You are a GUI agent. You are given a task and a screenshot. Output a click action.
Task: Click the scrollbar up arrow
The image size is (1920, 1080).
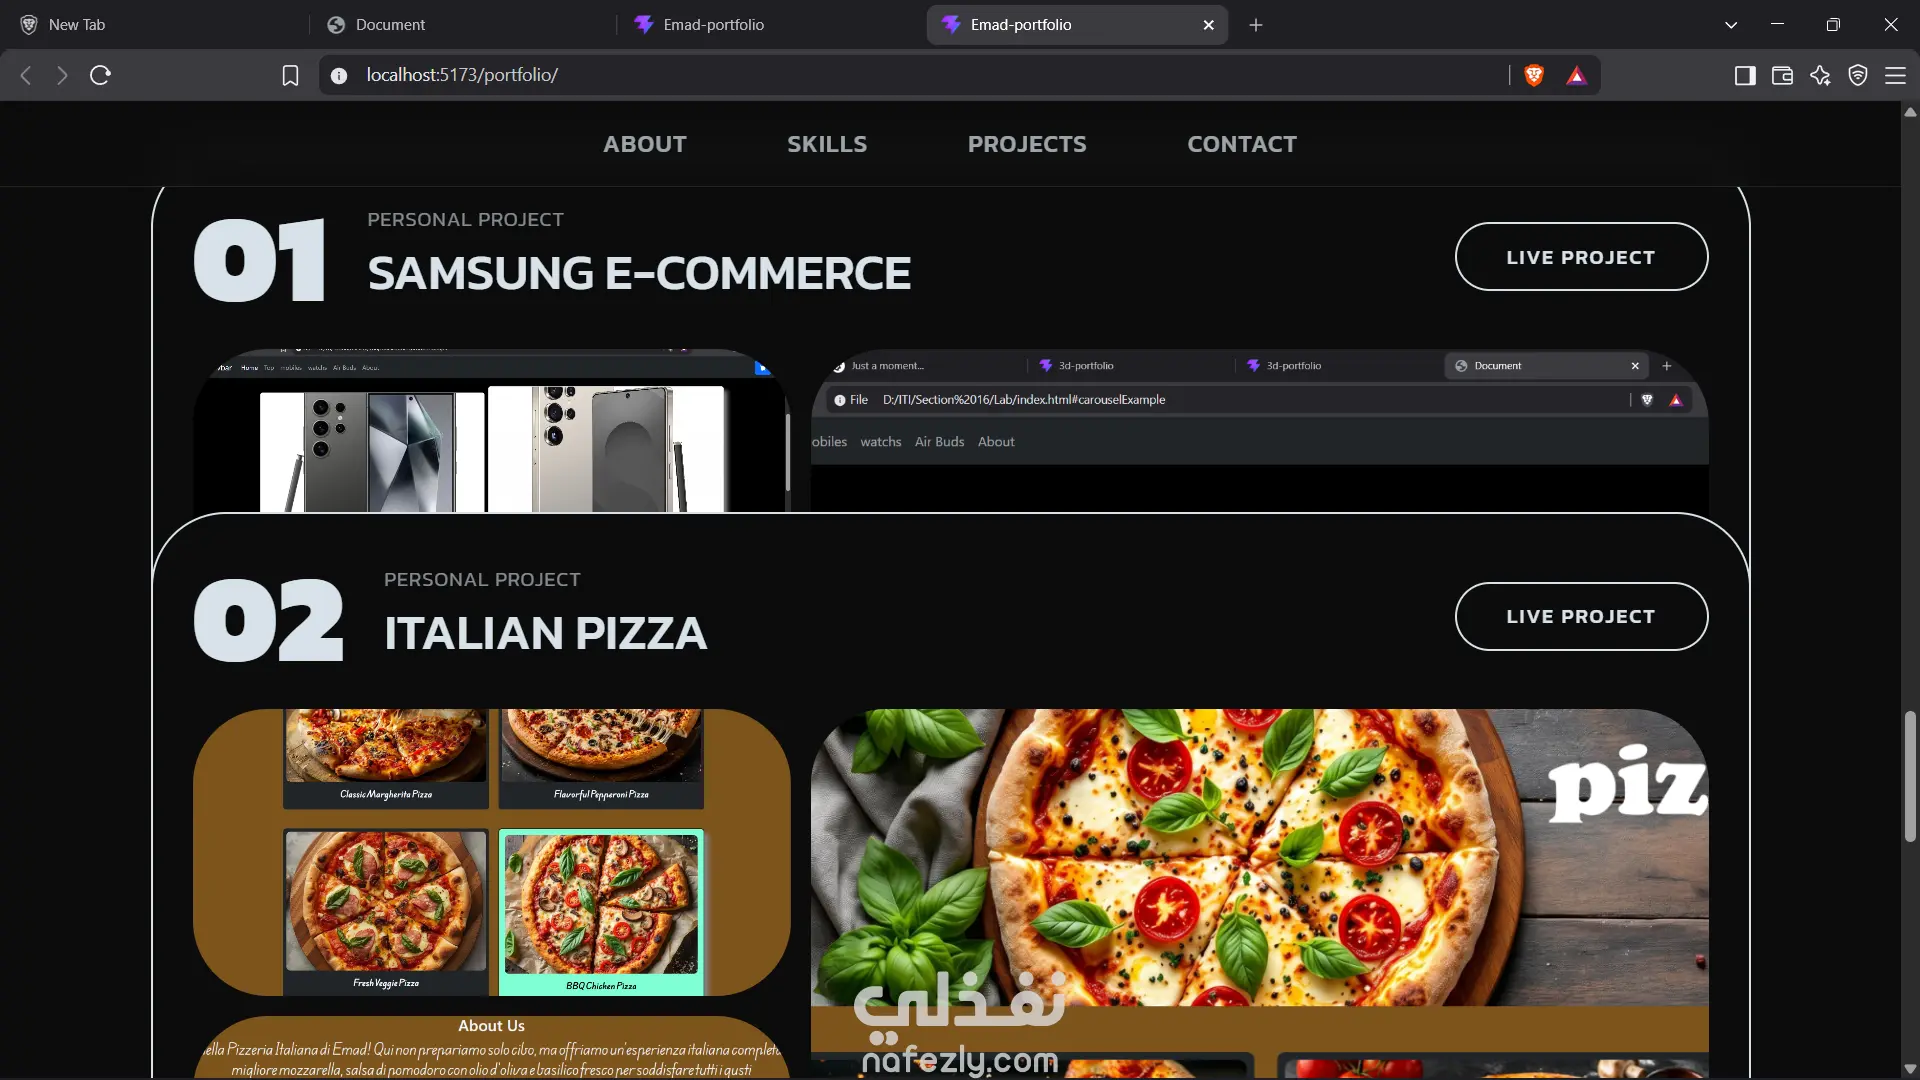coord(1910,112)
